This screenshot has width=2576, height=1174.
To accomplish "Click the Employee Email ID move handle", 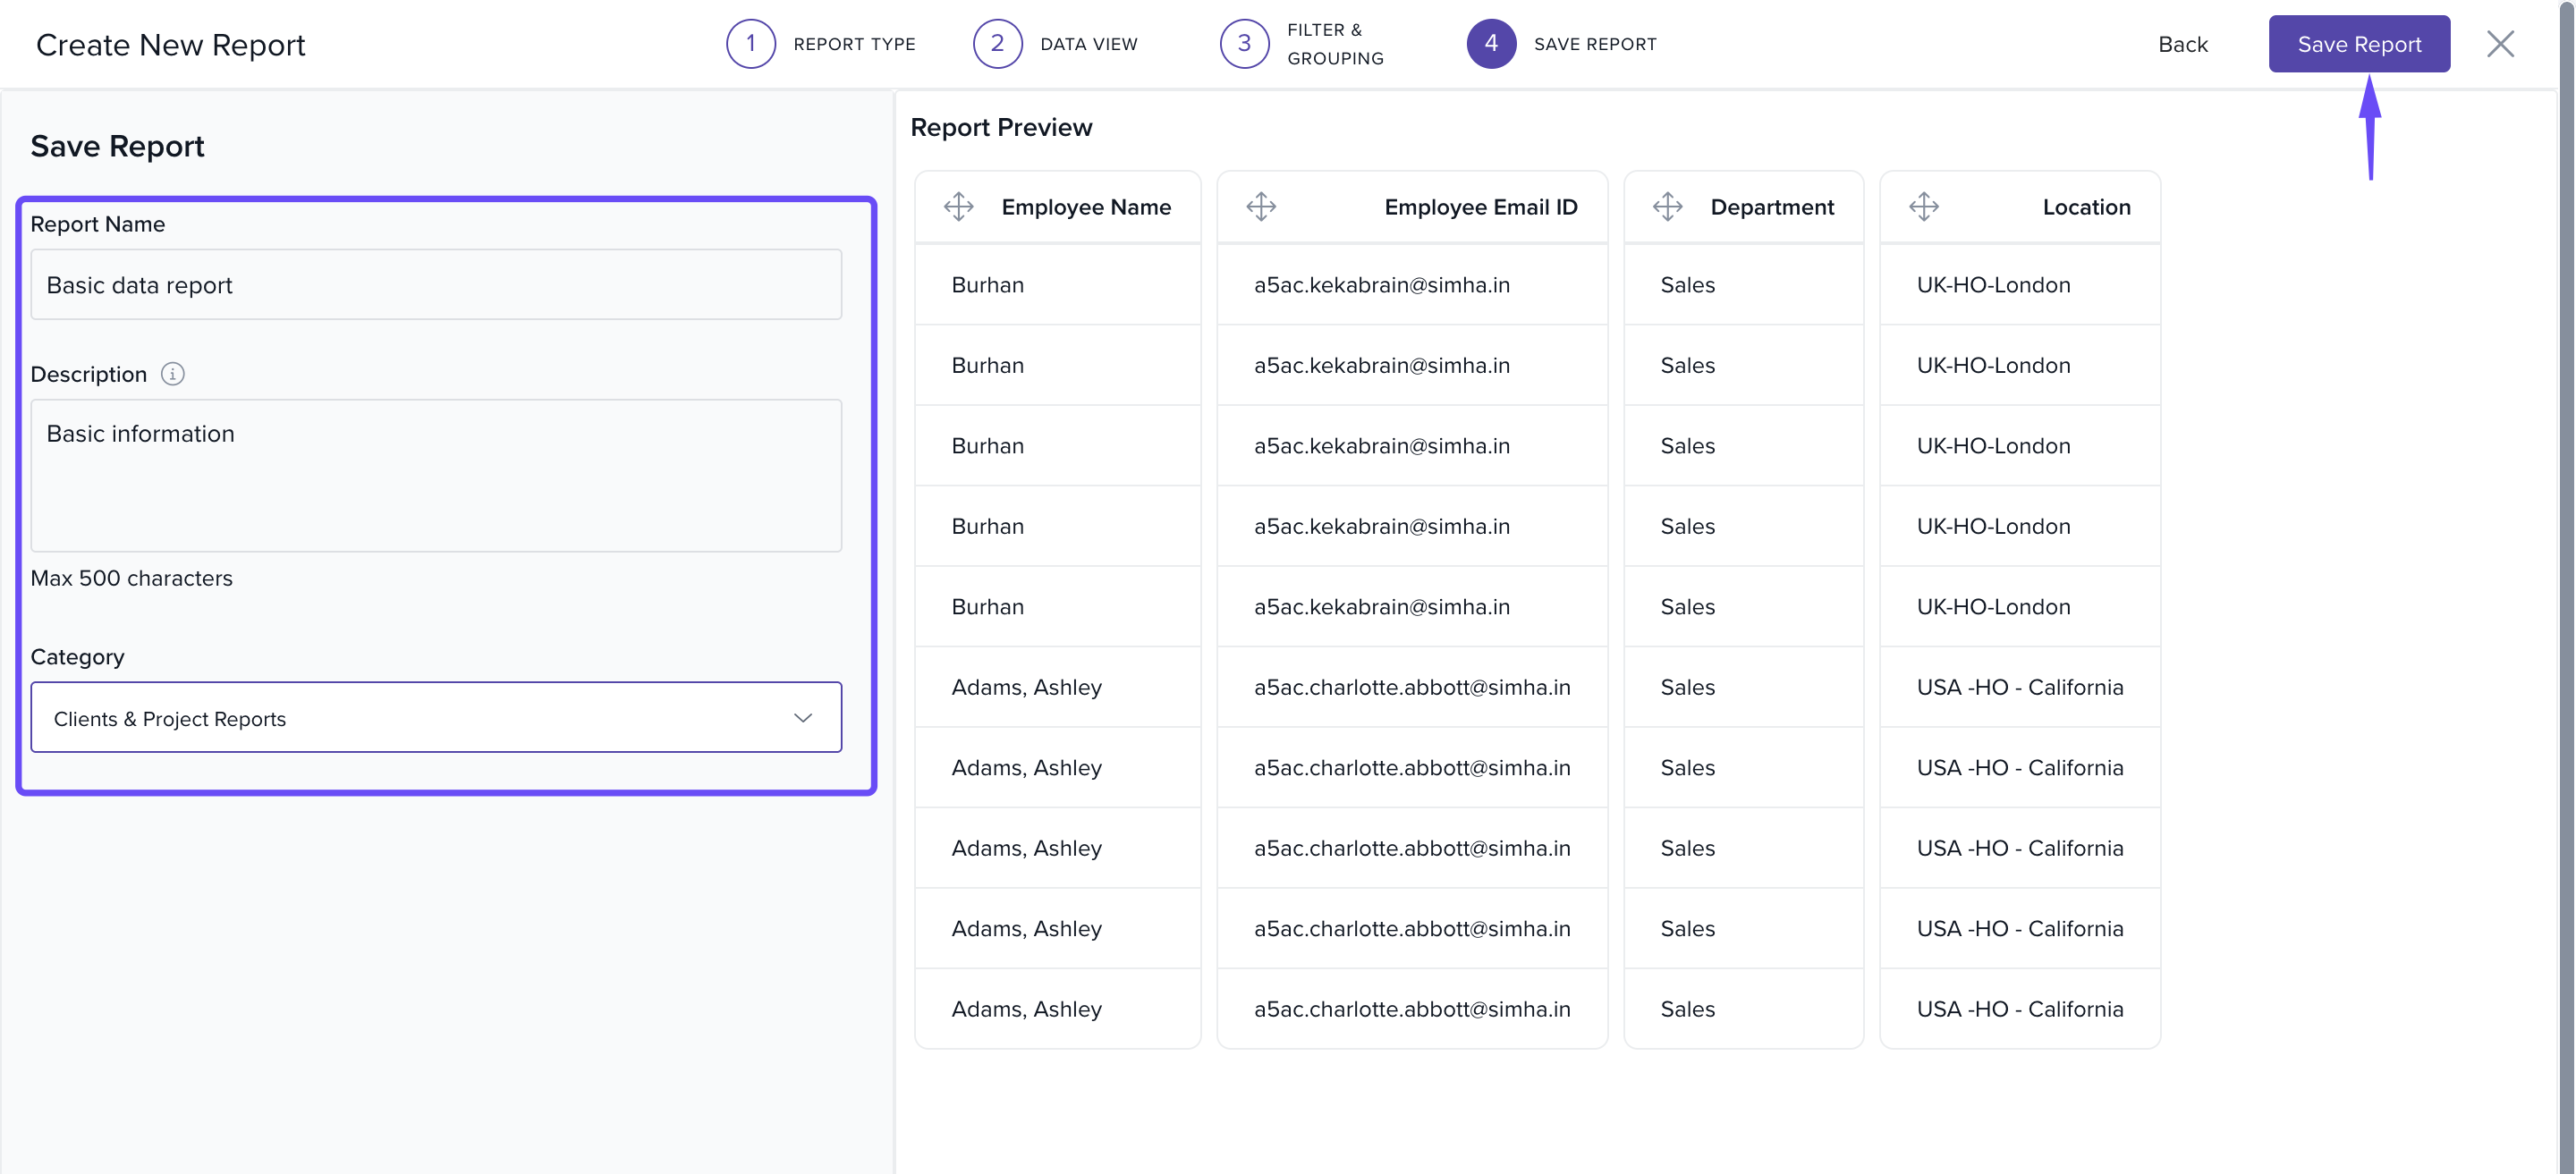I will [x=1260, y=207].
